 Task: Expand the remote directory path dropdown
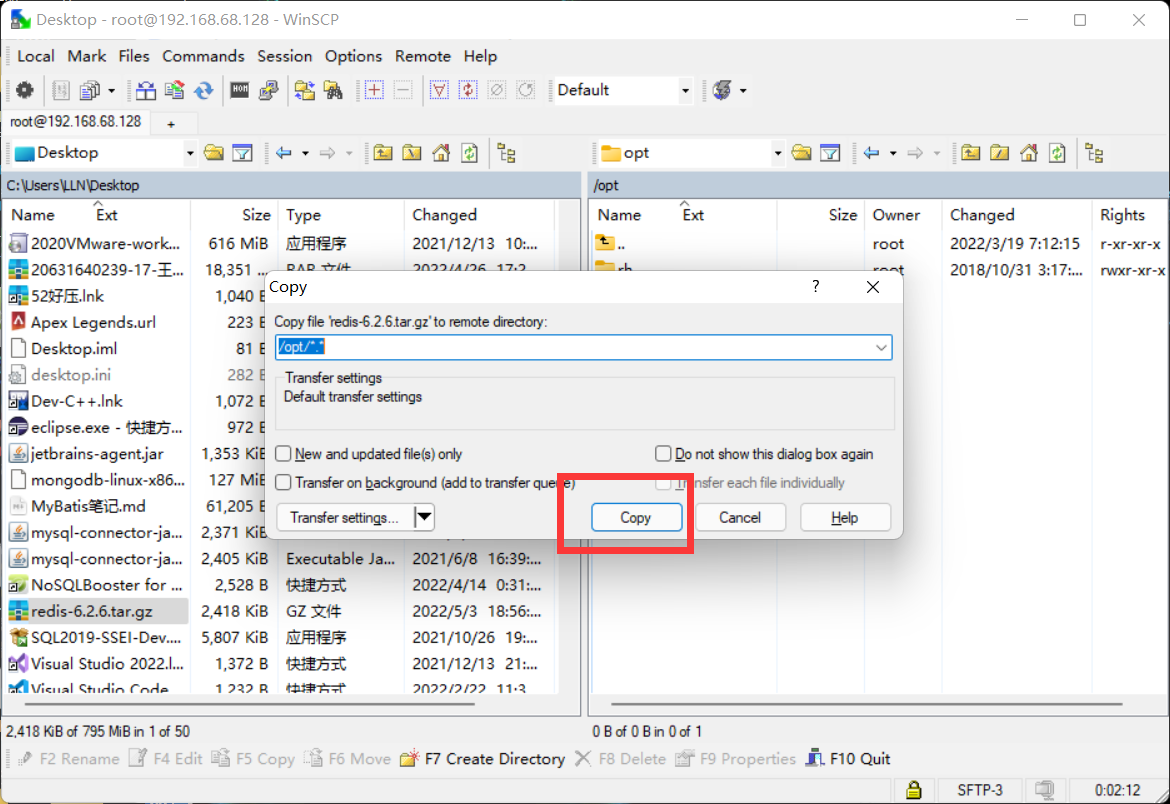(880, 347)
